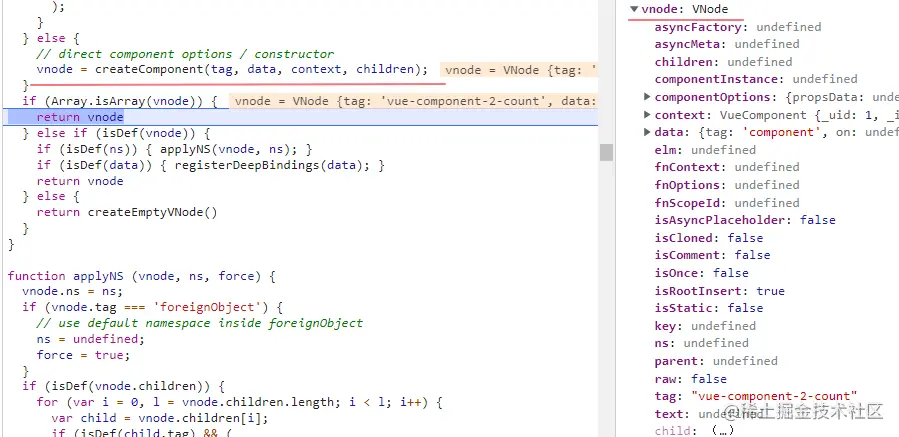
Task: Select the componentInstance: undefined row
Action: [x=756, y=79]
